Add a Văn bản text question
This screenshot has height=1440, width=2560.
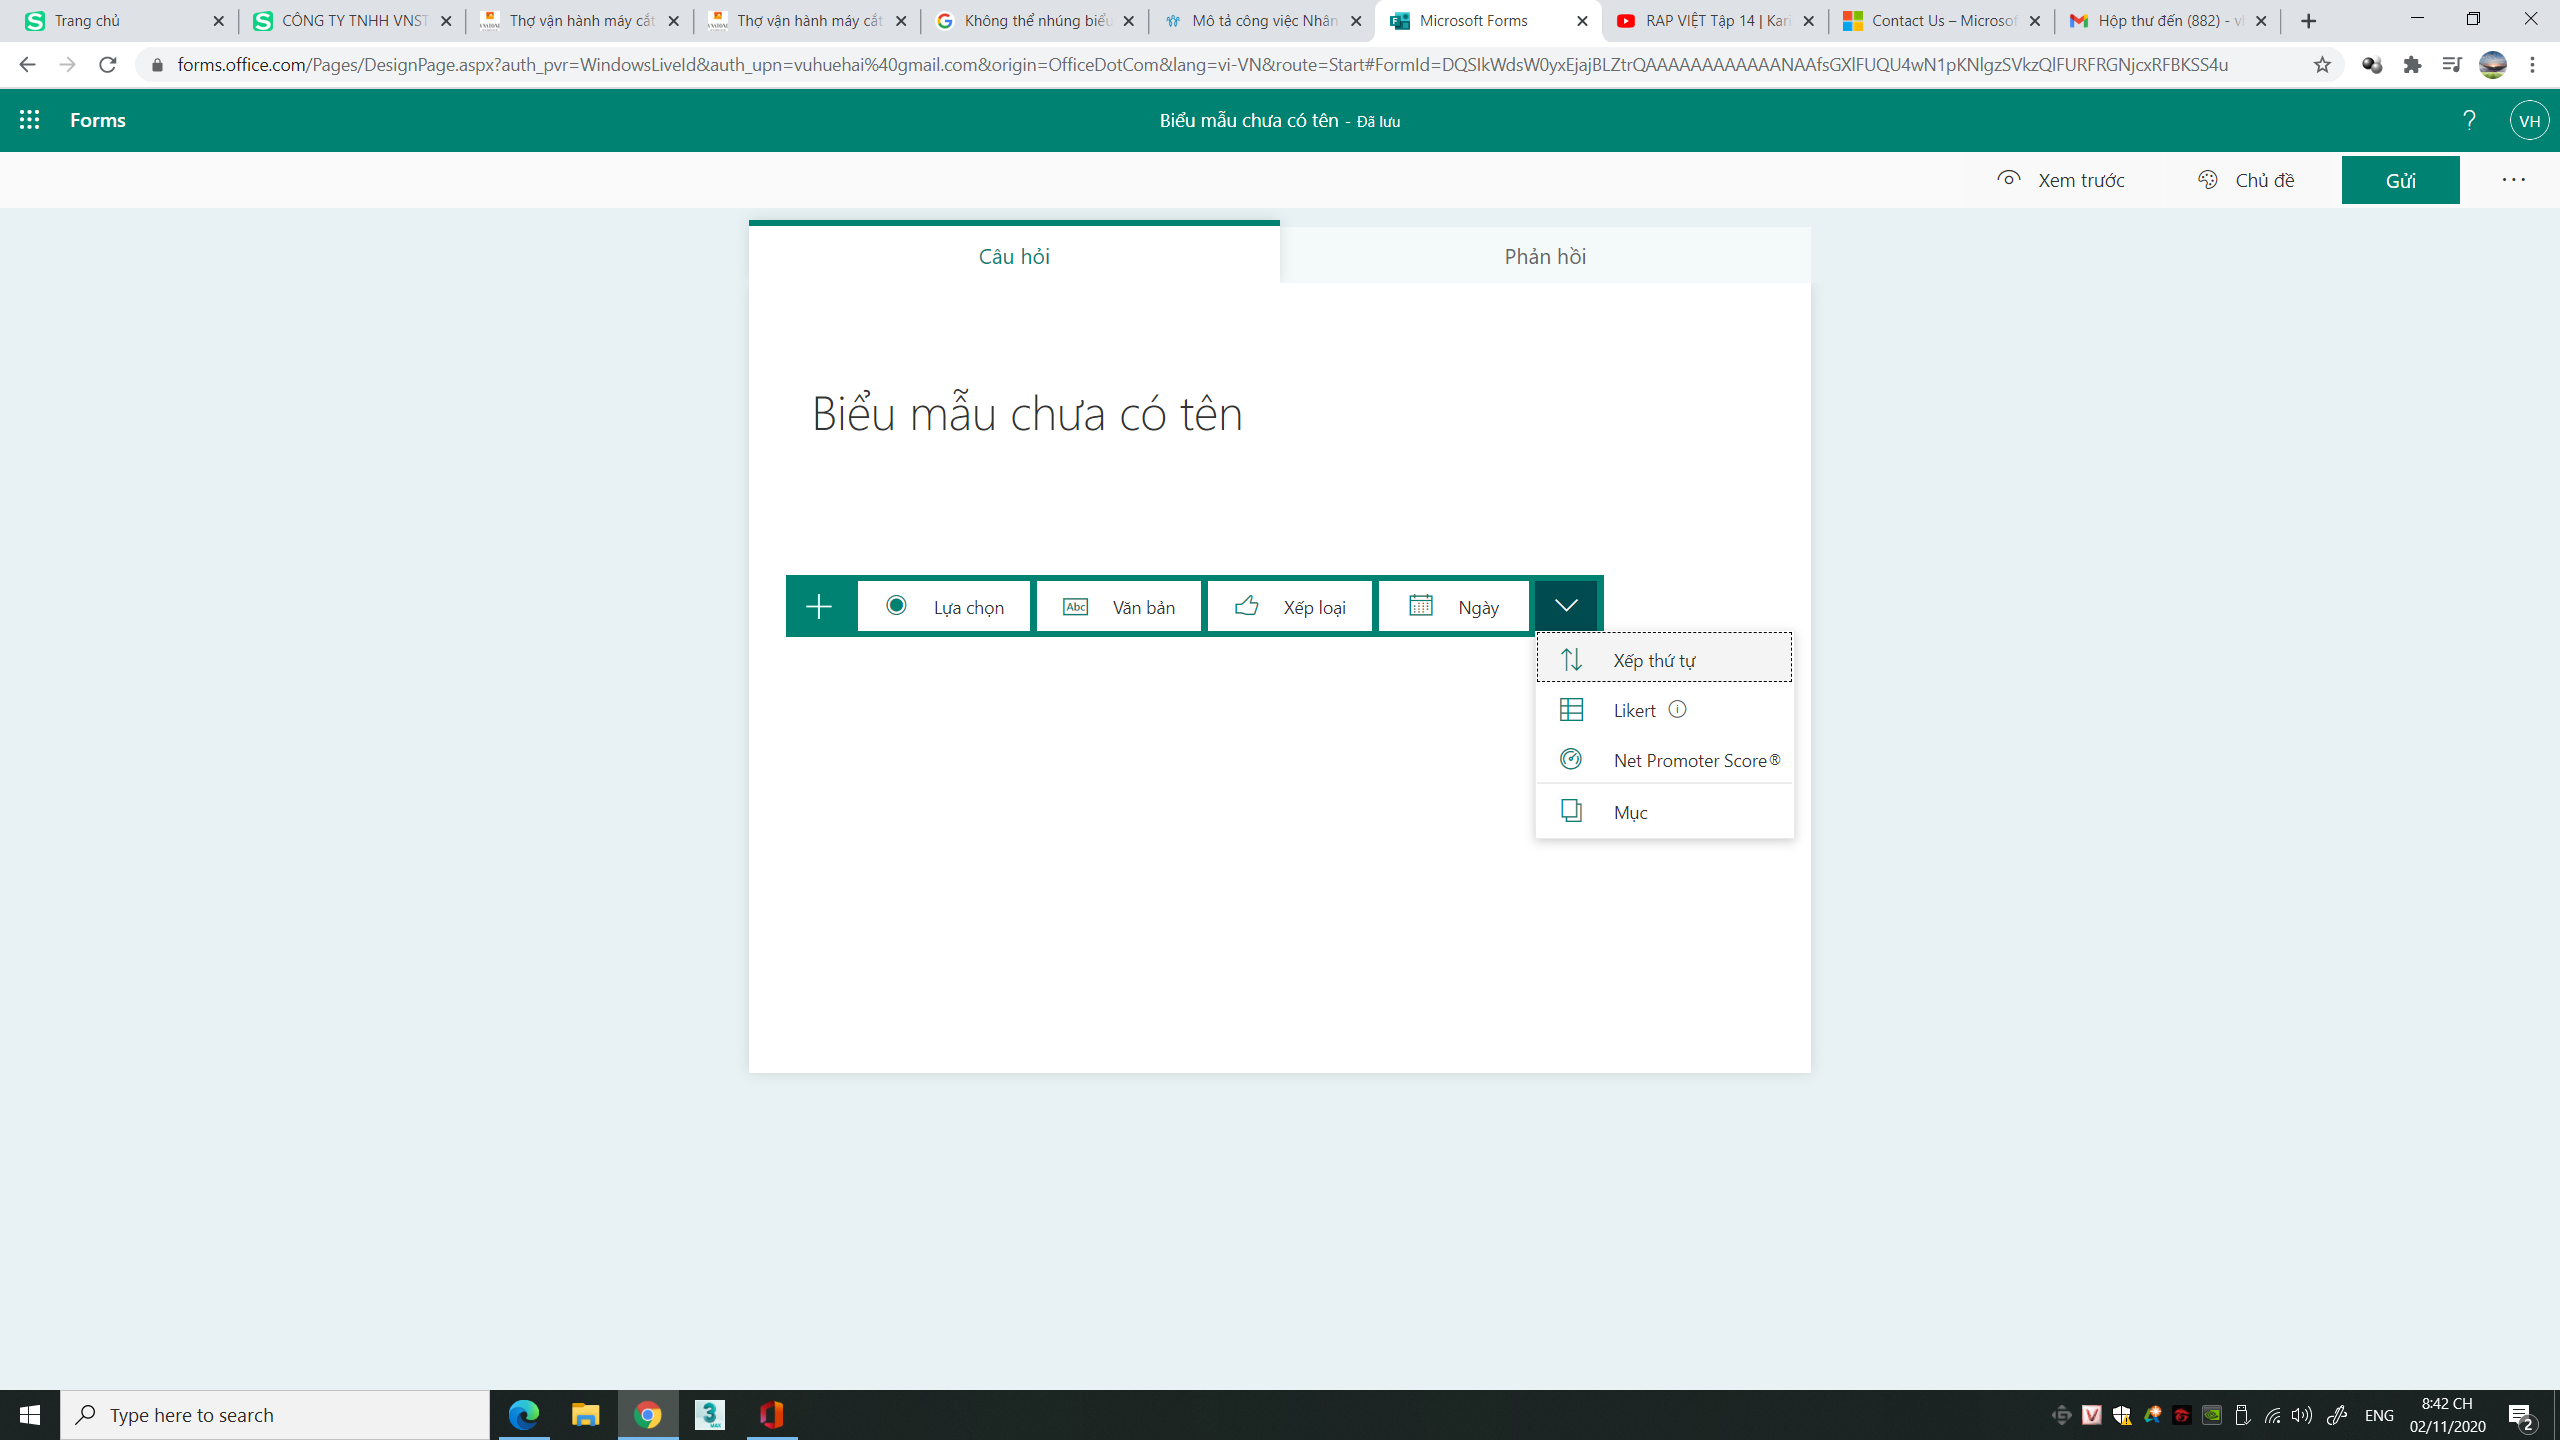(x=1119, y=606)
